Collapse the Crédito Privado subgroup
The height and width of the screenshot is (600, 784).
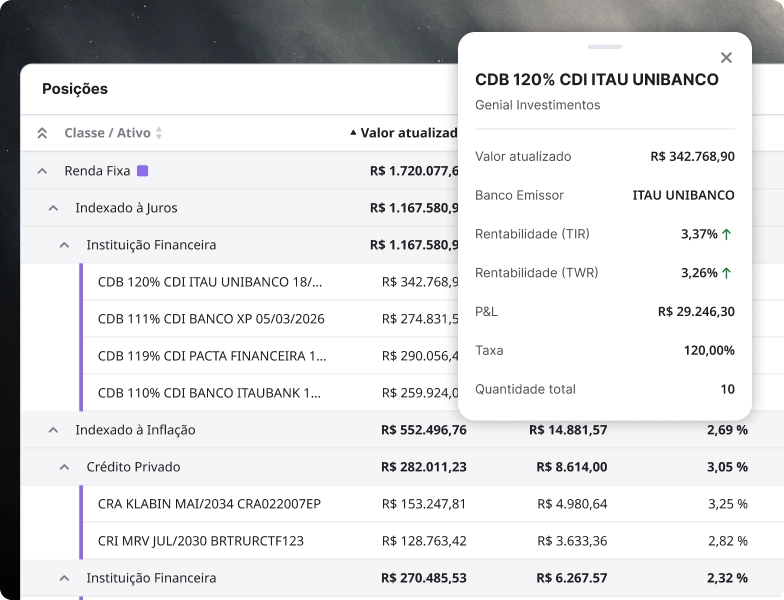[64, 467]
